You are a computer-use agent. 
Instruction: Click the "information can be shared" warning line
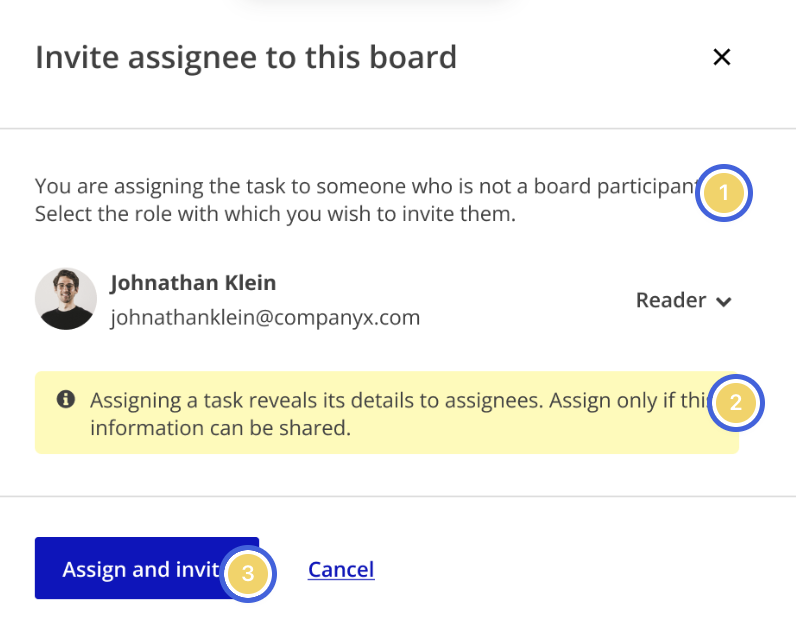221,428
